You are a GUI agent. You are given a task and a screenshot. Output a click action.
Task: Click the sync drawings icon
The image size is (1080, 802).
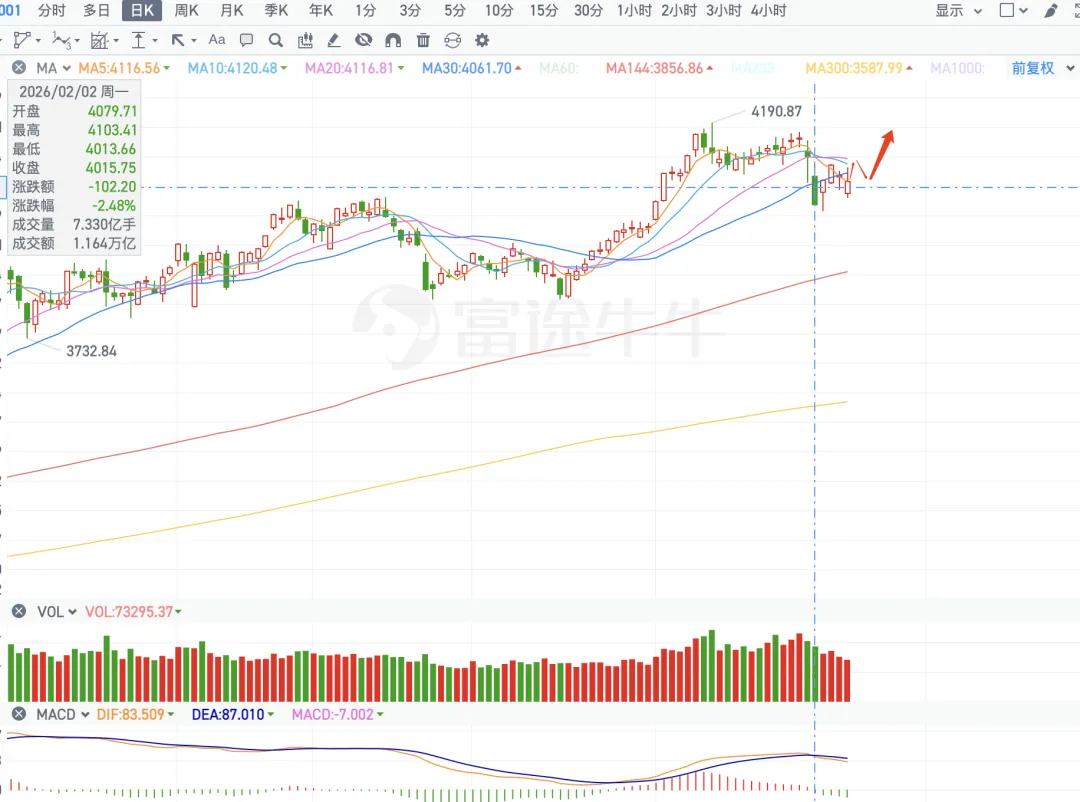click(453, 40)
